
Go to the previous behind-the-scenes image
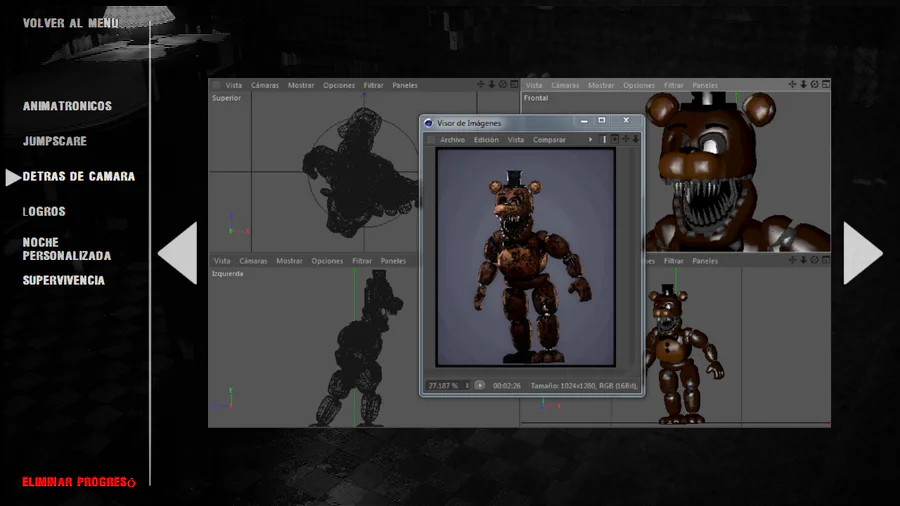click(x=177, y=253)
